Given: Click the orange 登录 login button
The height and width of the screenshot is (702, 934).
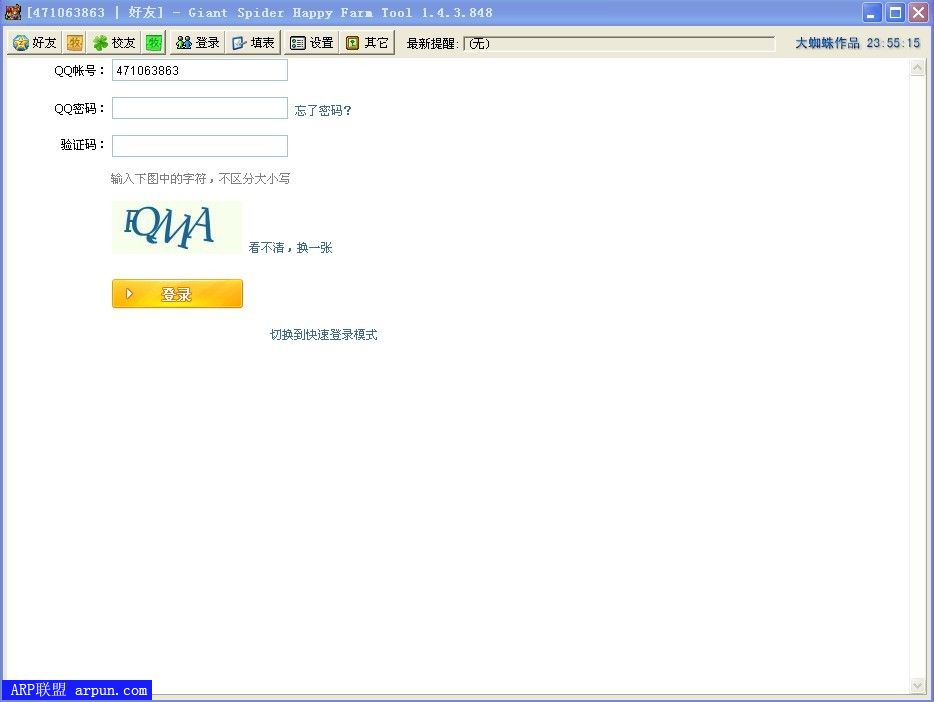Looking at the screenshot, I should point(178,294).
